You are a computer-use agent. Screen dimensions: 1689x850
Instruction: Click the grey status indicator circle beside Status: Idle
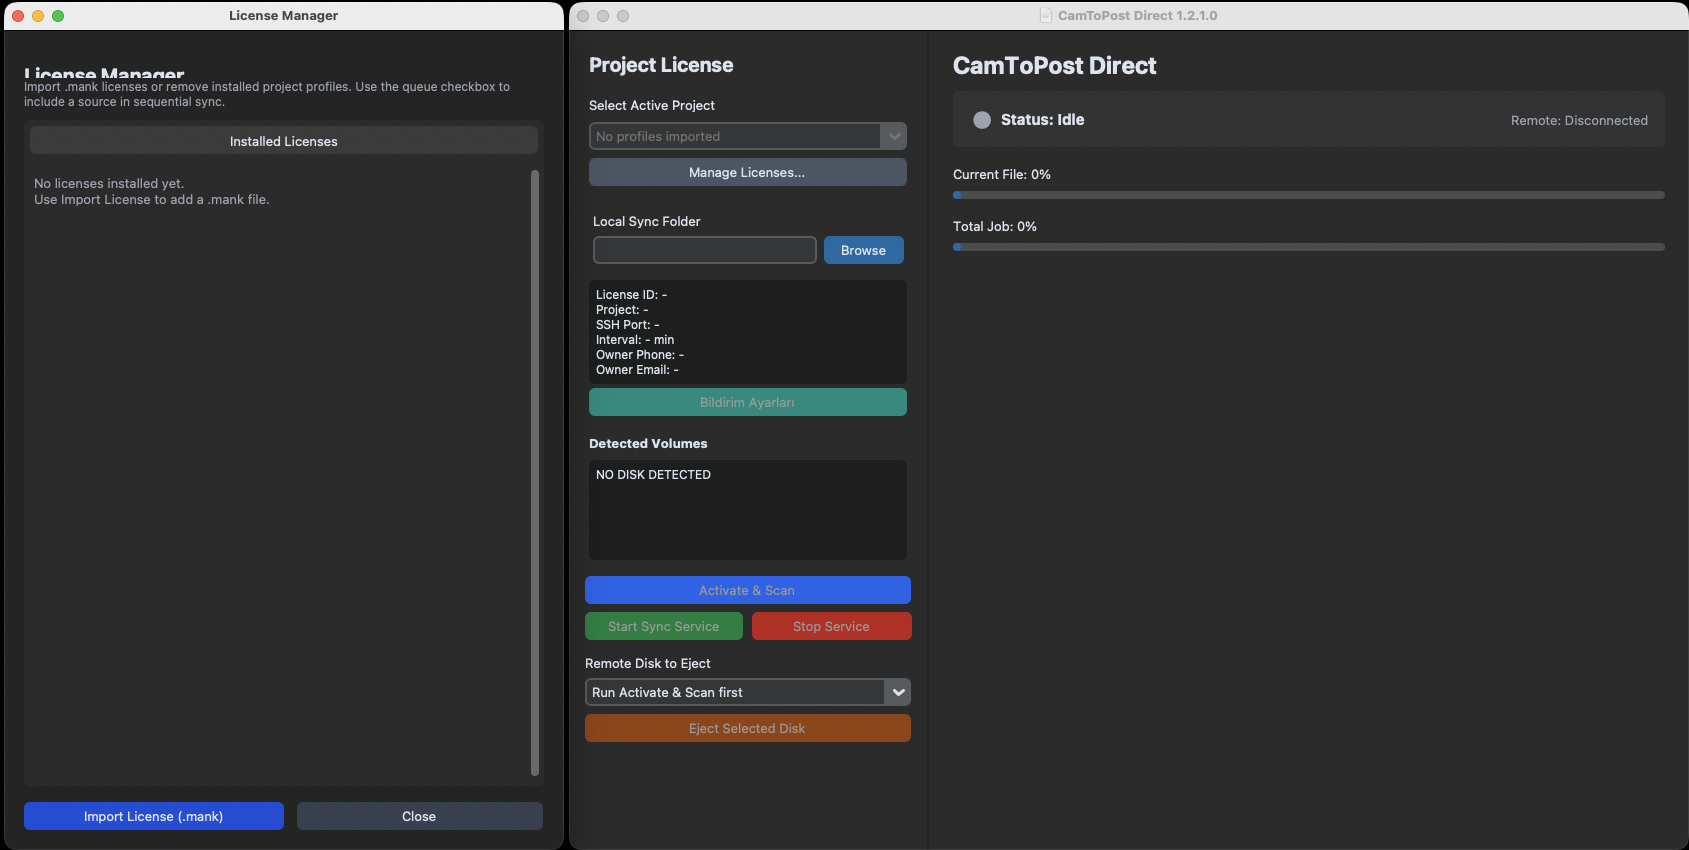(x=982, y=120)
